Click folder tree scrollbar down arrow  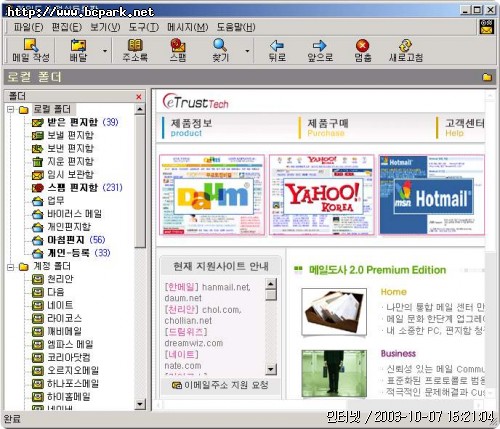140,404
